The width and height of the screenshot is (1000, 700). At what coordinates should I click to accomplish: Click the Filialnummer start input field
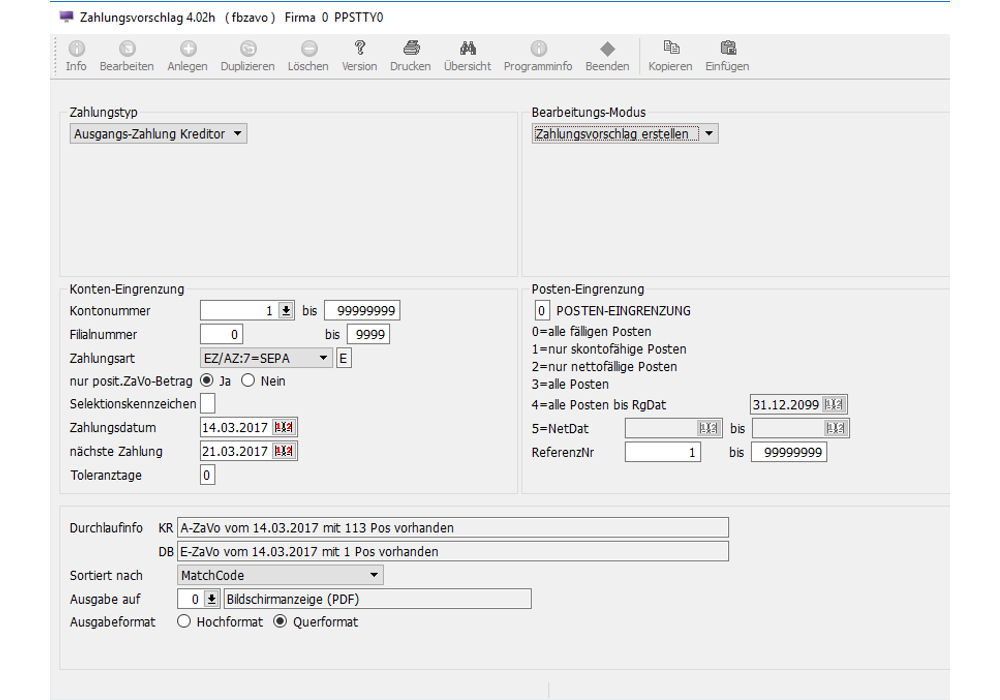click(x=222, y=335)
